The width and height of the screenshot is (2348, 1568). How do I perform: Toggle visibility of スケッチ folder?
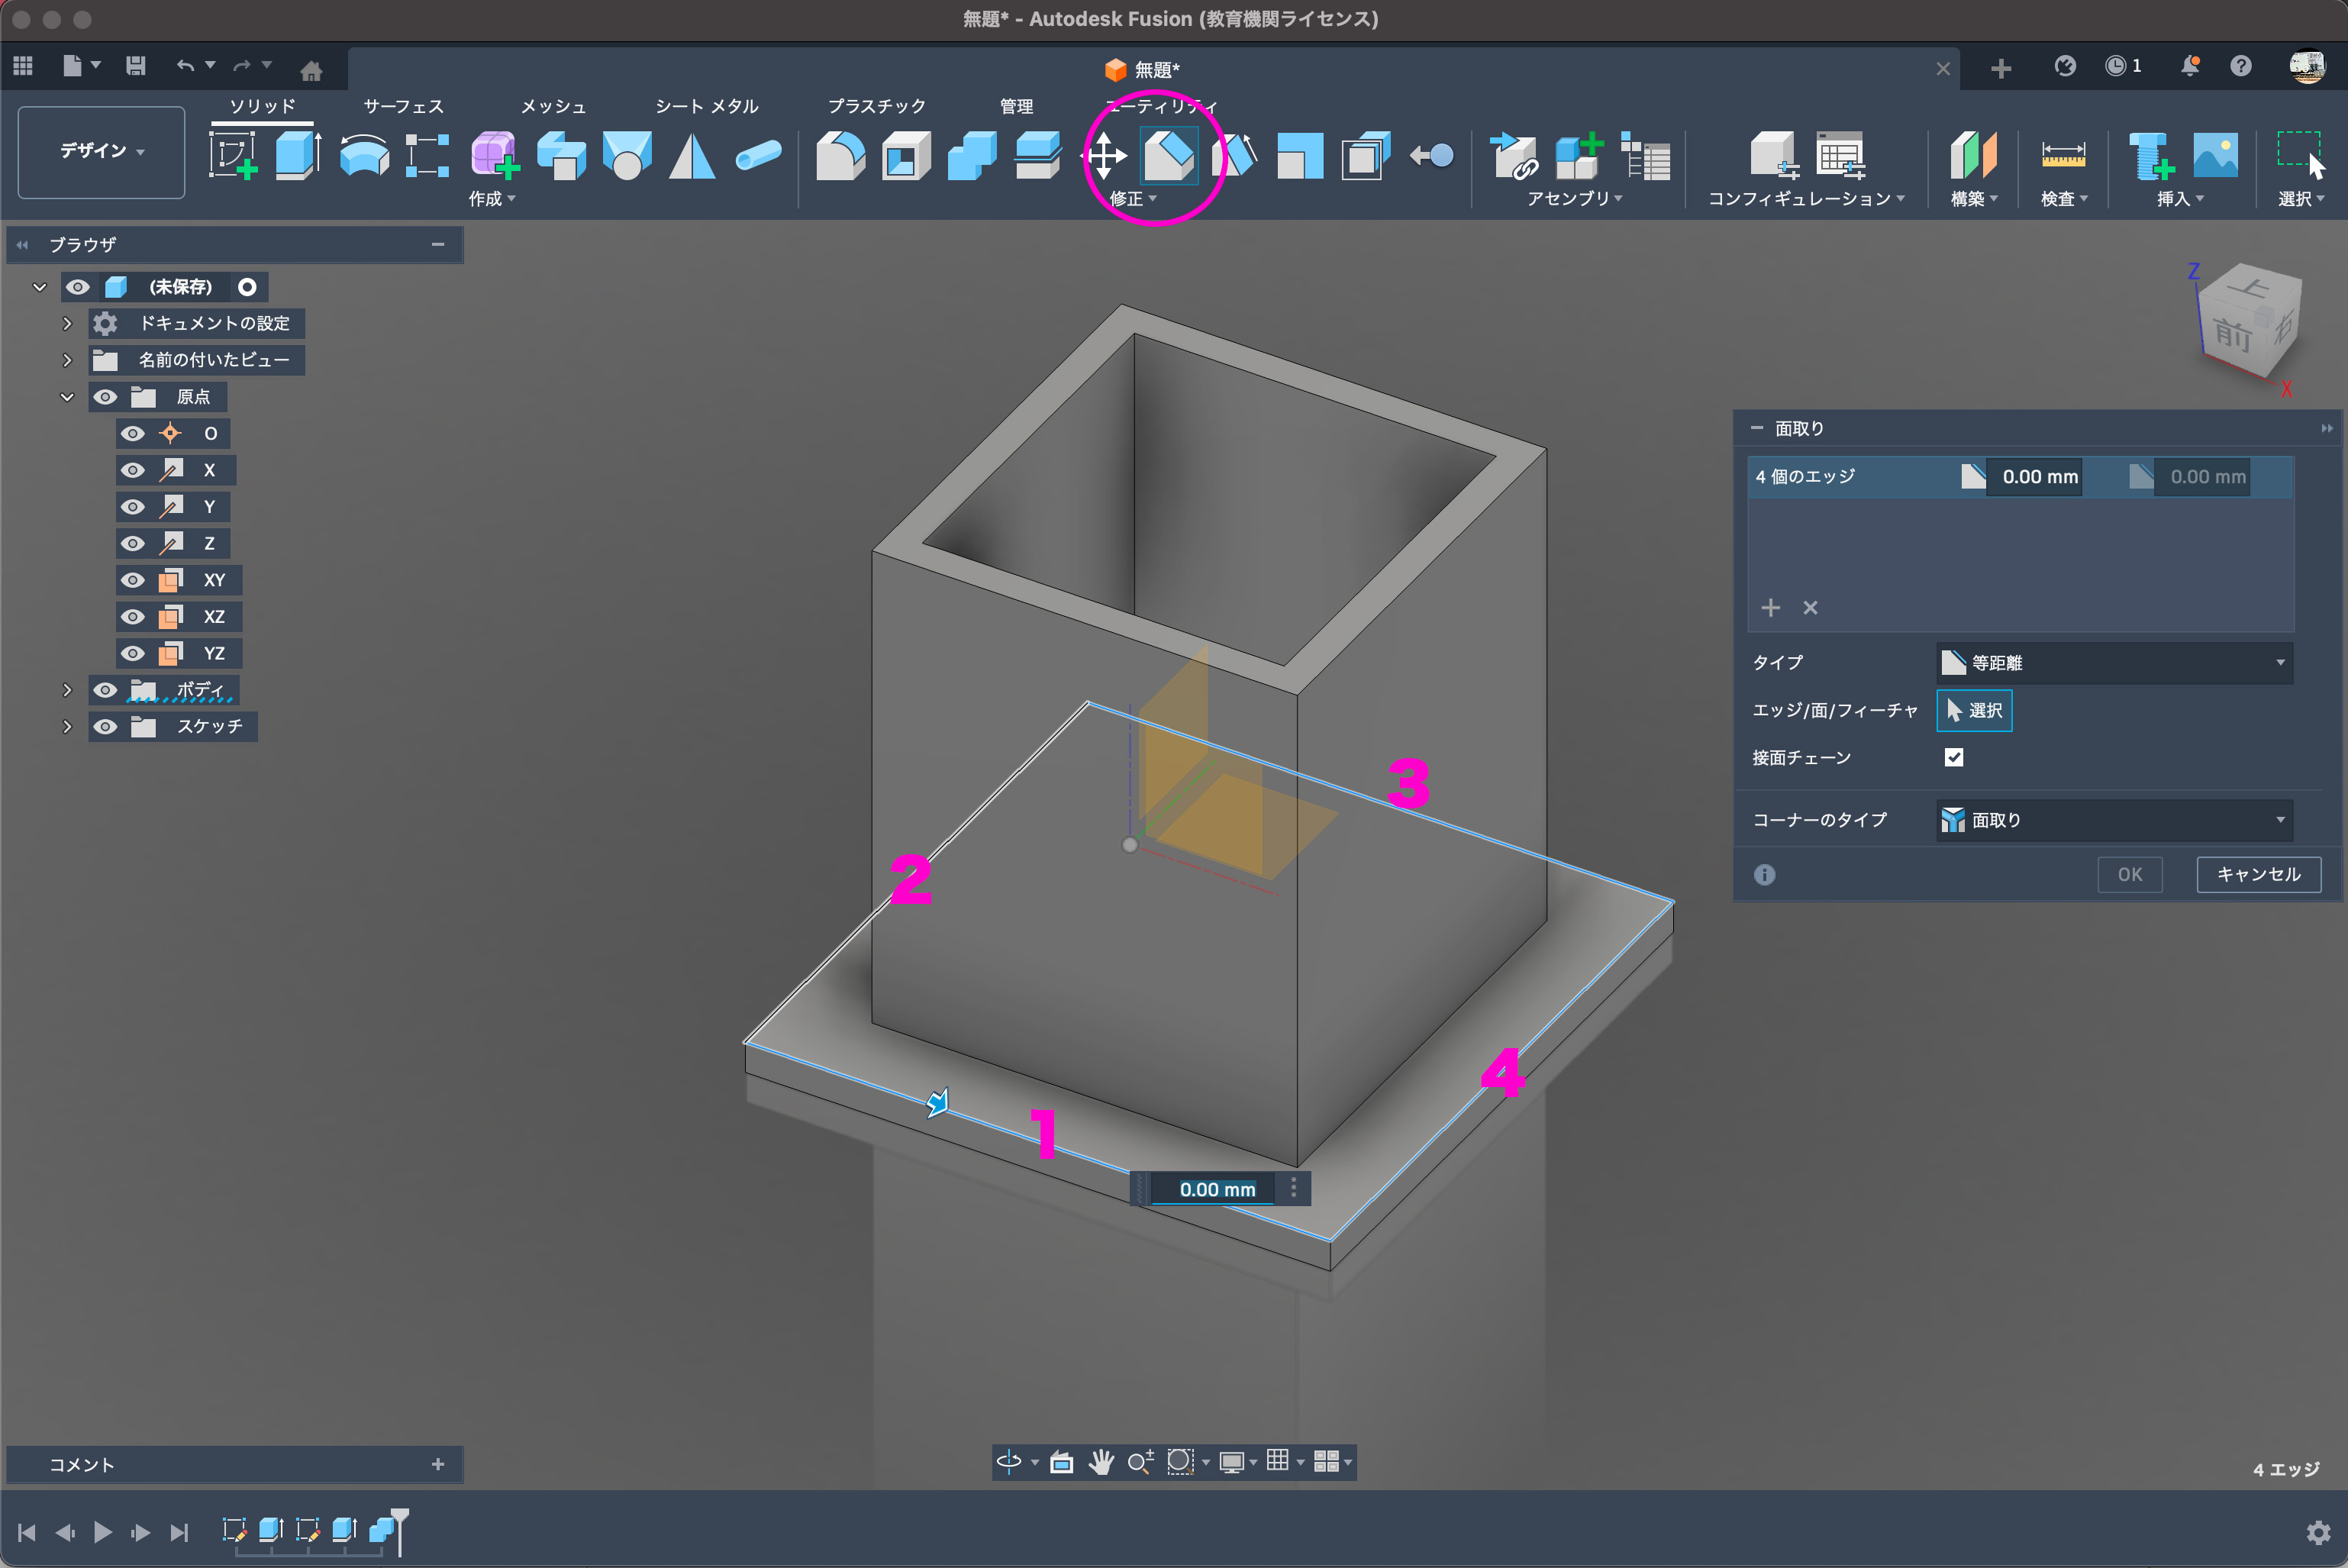[105, 727]
